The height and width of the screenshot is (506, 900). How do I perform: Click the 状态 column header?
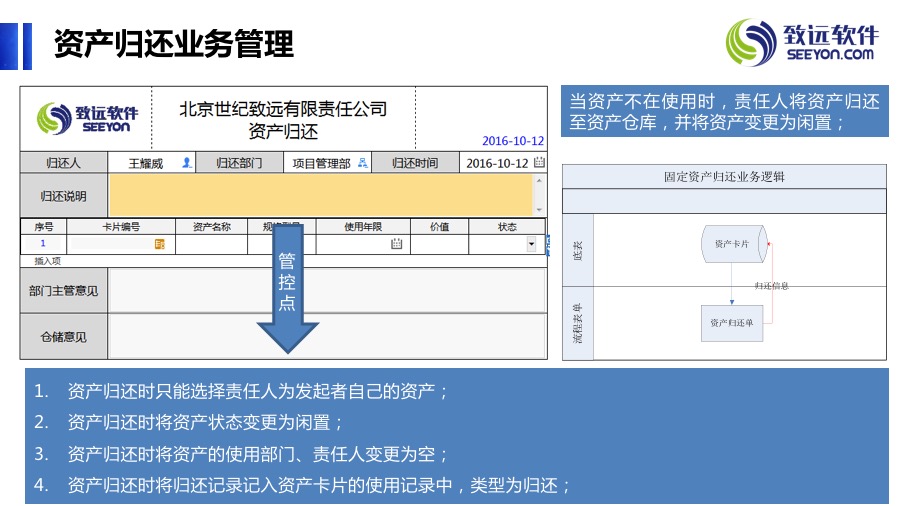coord(507,227)
